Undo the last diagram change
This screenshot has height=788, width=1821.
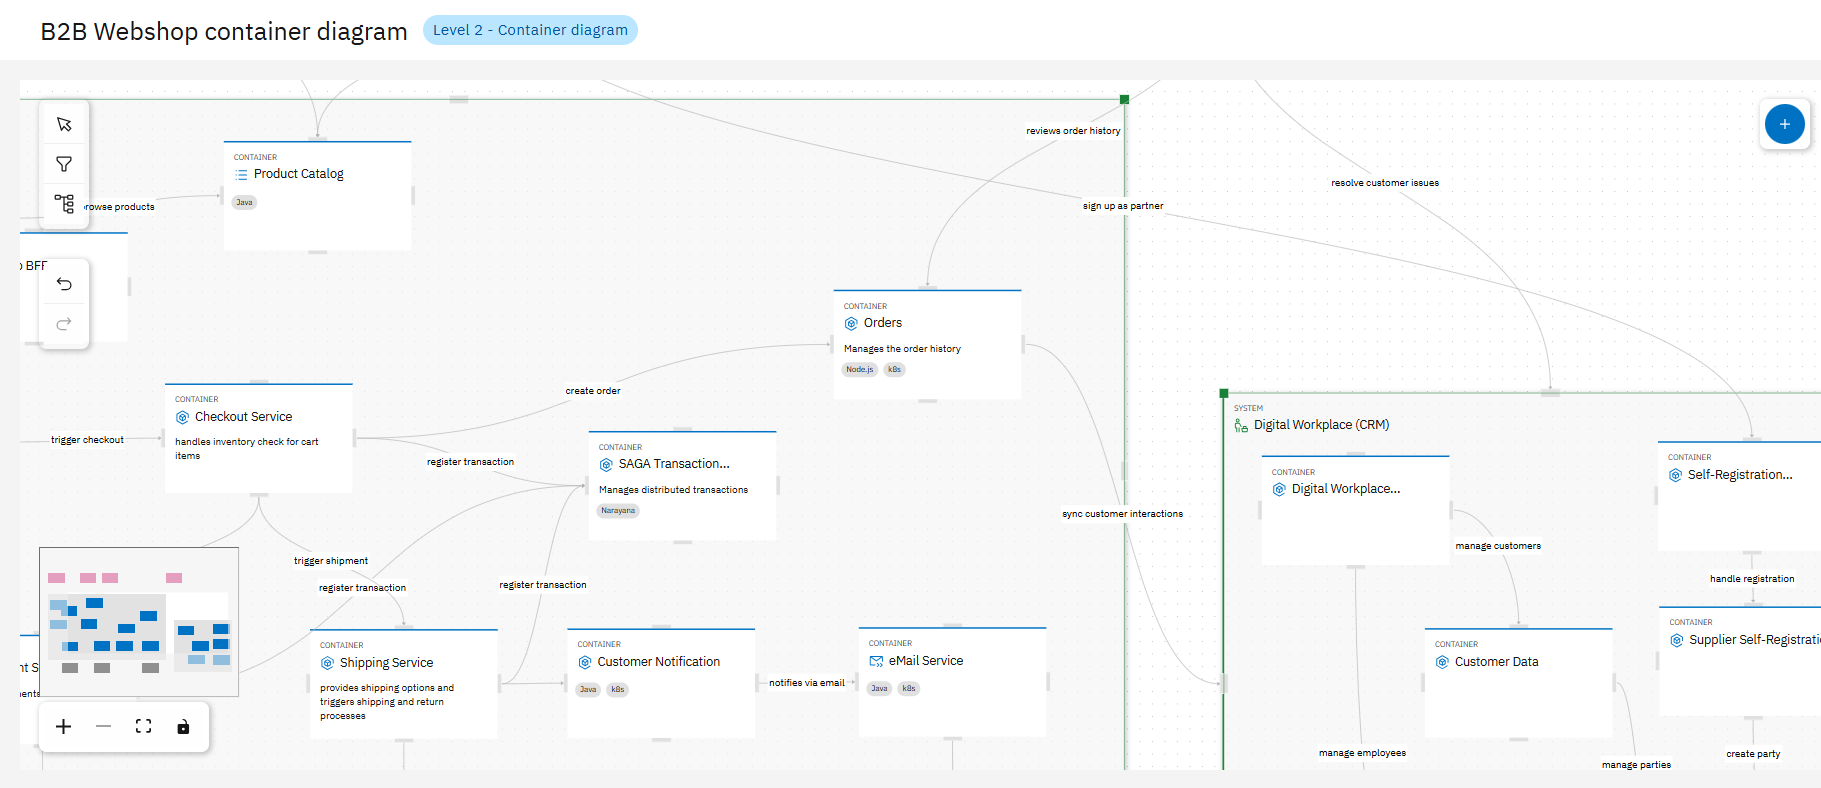click(64, 284)
